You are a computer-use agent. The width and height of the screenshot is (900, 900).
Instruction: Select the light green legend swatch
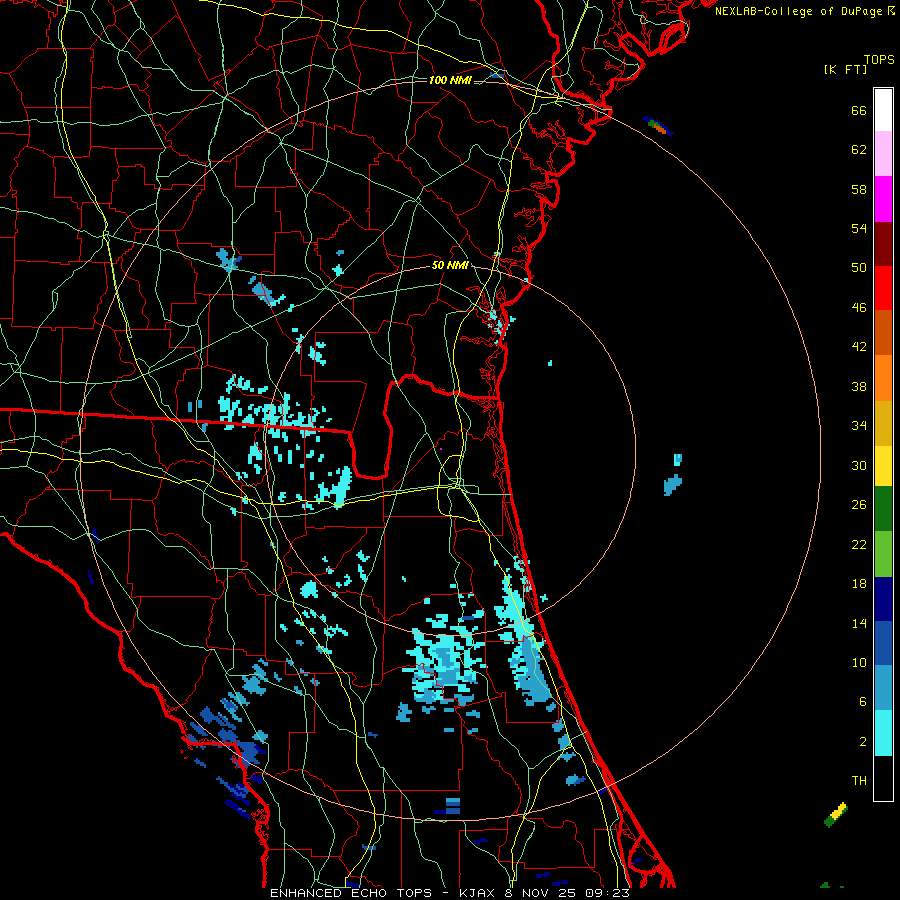click(883, 554)
